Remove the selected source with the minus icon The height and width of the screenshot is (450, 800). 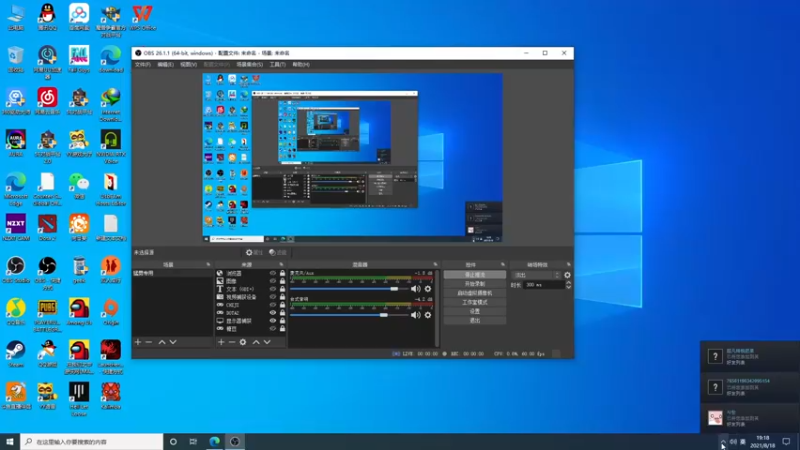(x=232, y=342)
